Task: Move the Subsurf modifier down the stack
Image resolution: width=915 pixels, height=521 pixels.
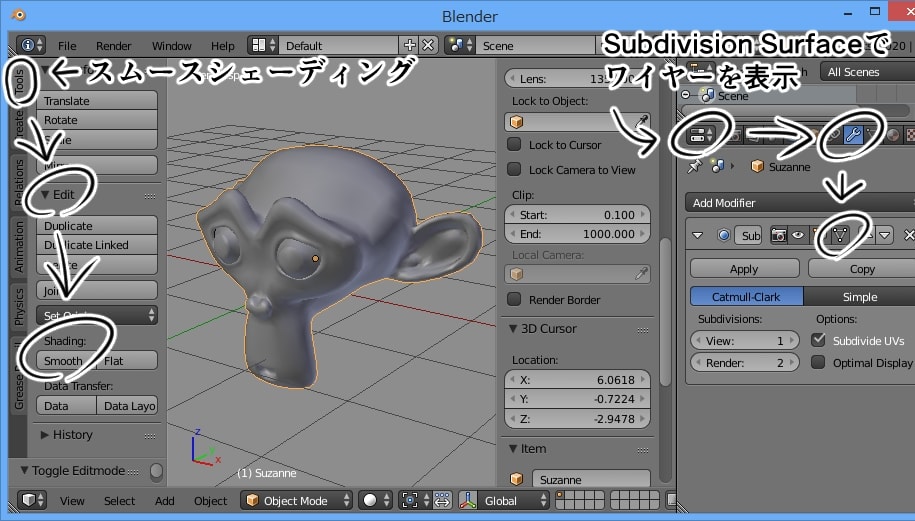Action: [x=885, y=235]
